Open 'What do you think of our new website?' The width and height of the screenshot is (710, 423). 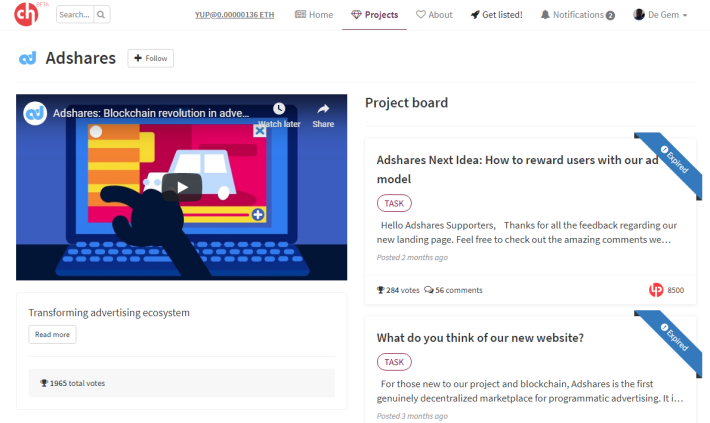point(480,338)
